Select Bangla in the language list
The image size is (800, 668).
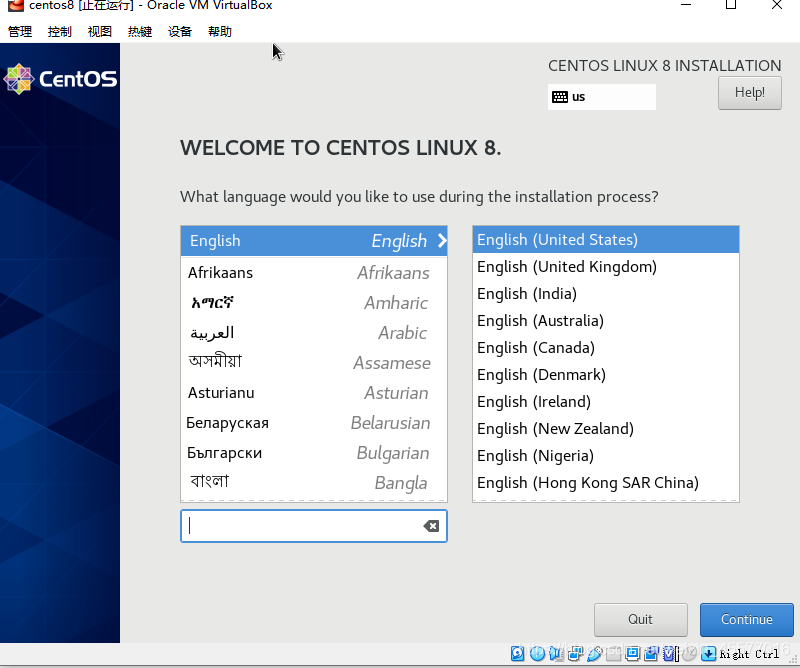(314, 483)
